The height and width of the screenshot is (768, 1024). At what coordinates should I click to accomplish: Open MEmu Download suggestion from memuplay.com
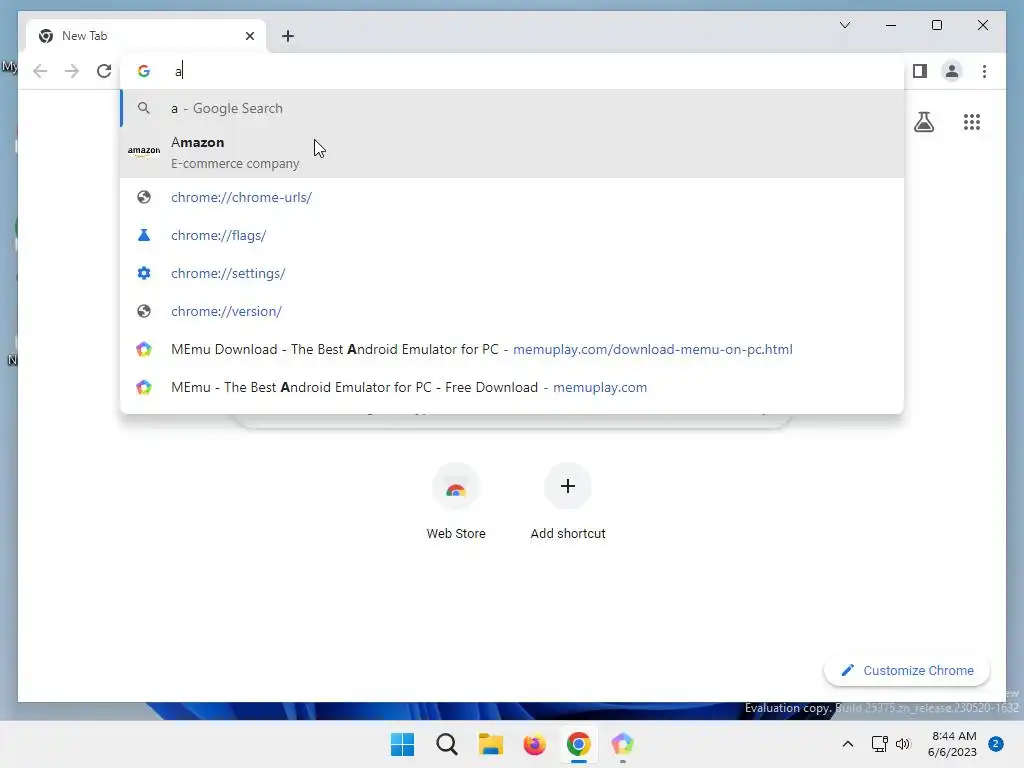(512, 349)
